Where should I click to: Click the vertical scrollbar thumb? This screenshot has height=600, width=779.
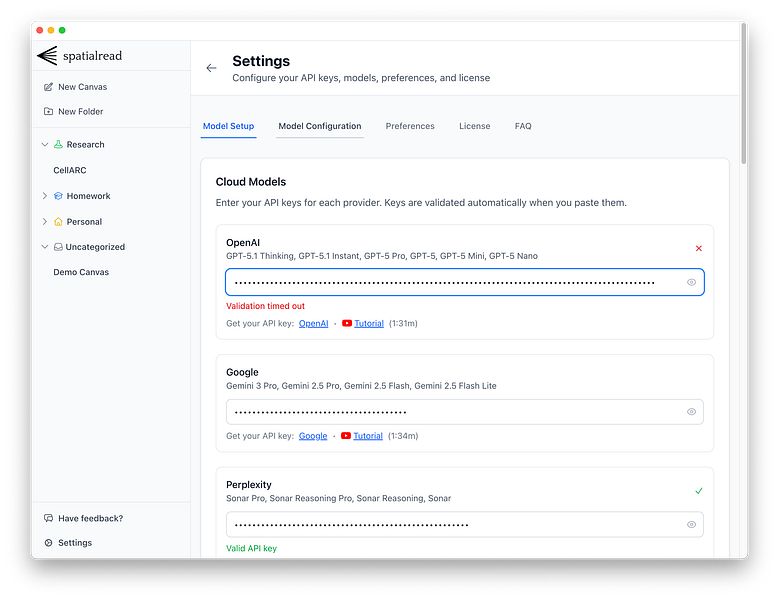pyautogui.click(x=743, y=93)
